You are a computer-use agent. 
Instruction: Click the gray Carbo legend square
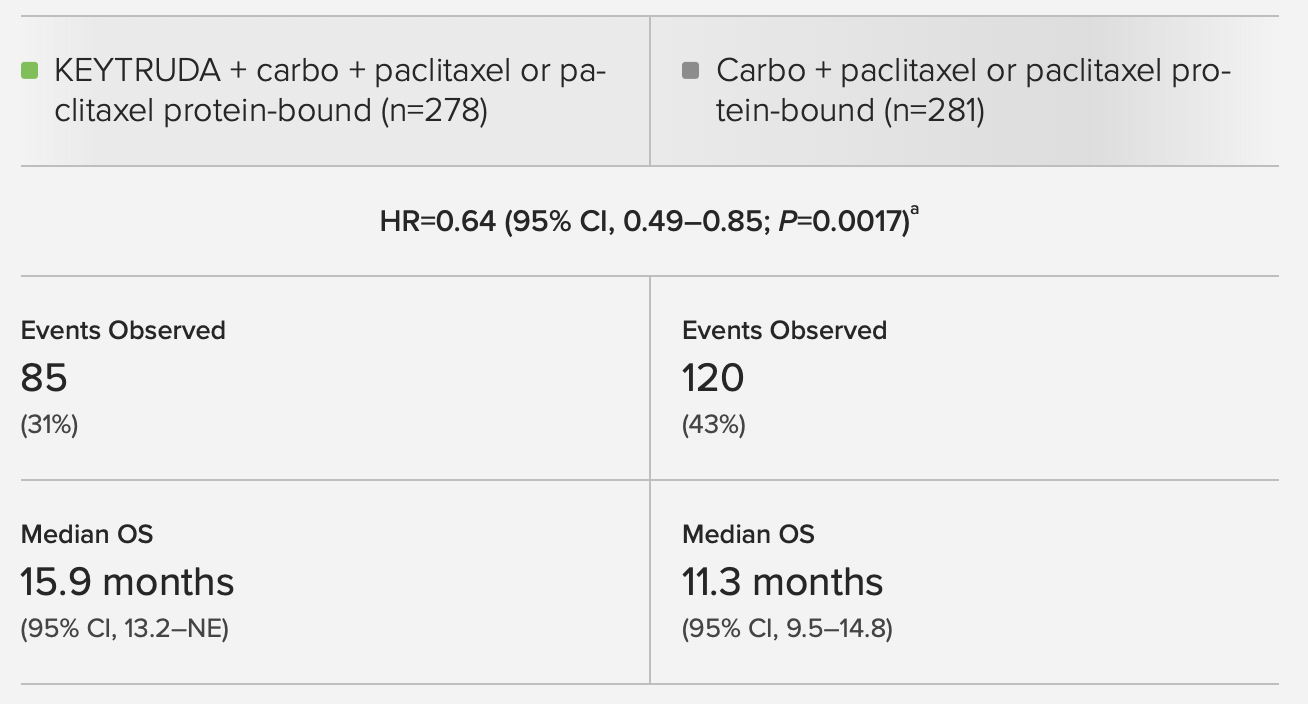point(690,71)
